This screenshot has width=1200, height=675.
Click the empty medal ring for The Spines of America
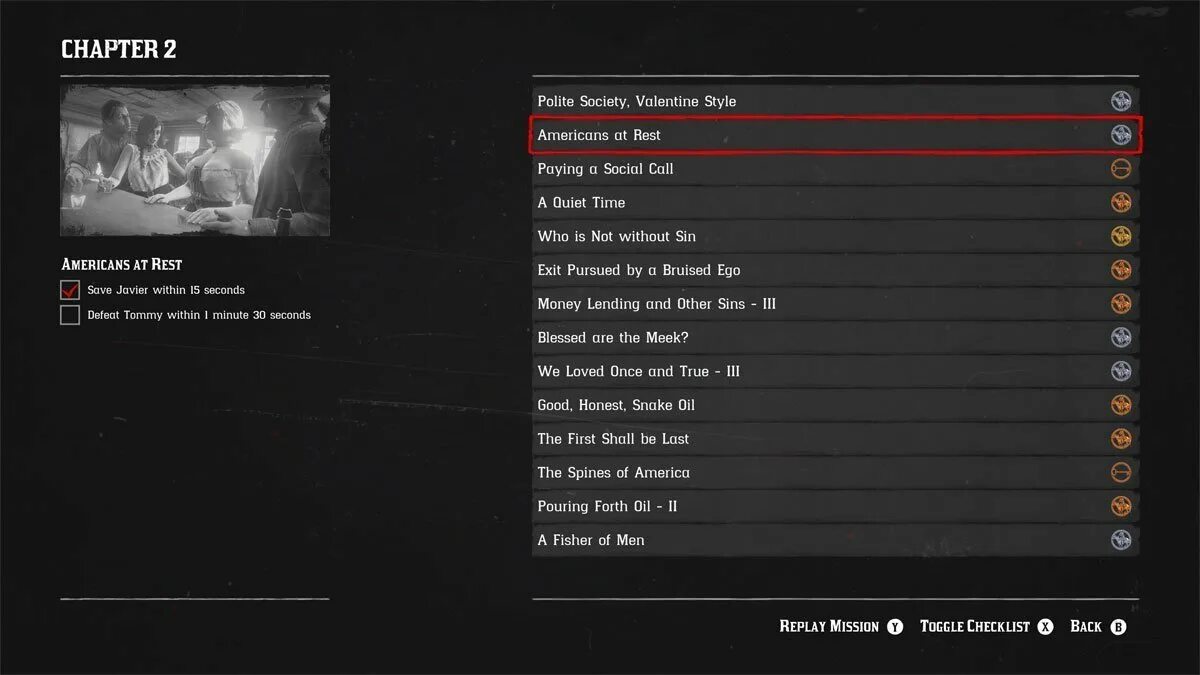(x=1121, y=472)
